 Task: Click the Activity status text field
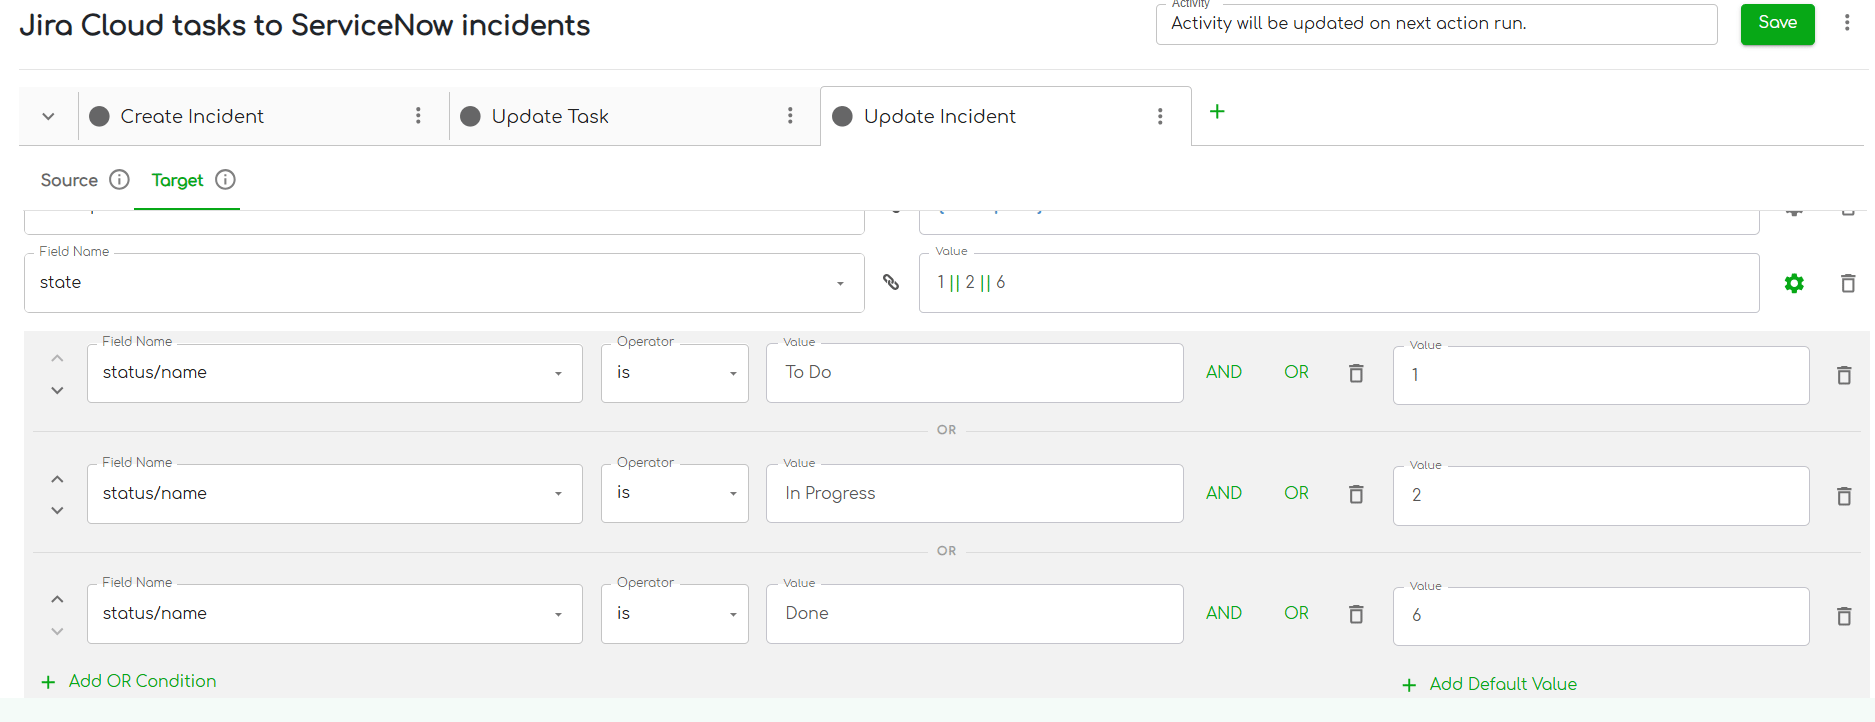(1437, 24)
